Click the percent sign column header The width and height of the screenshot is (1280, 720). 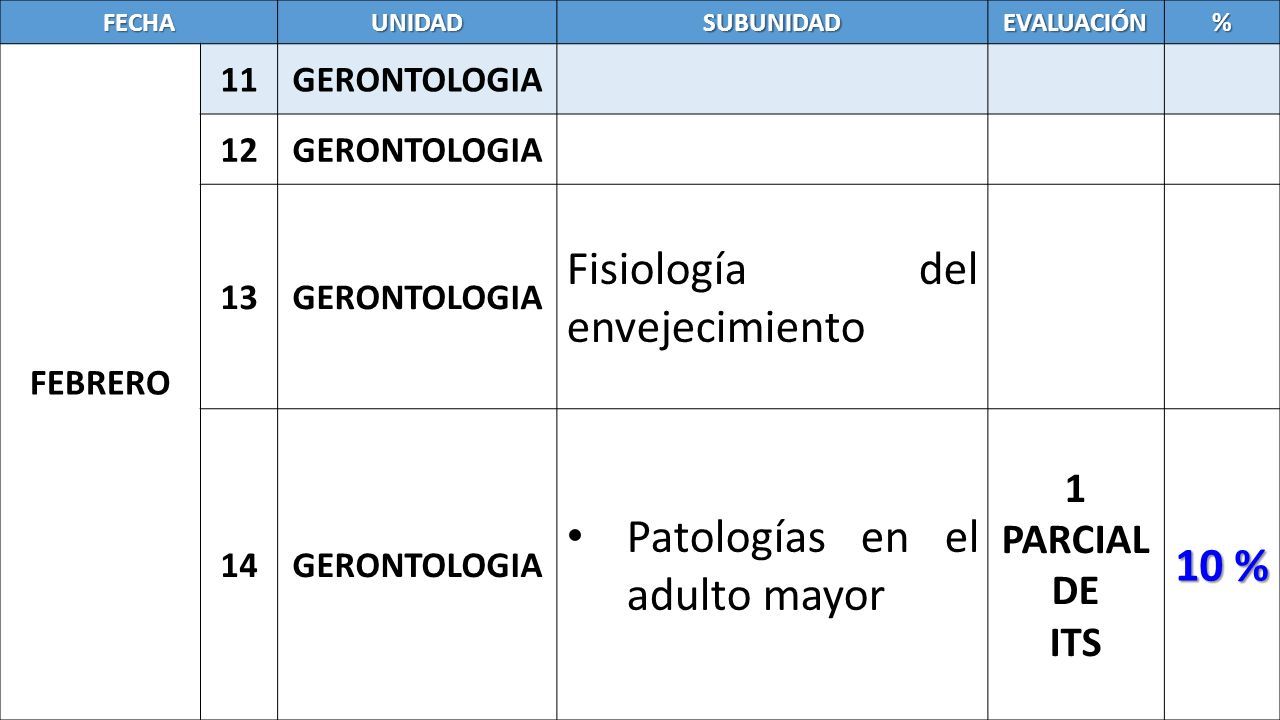tap(1222, 22)
